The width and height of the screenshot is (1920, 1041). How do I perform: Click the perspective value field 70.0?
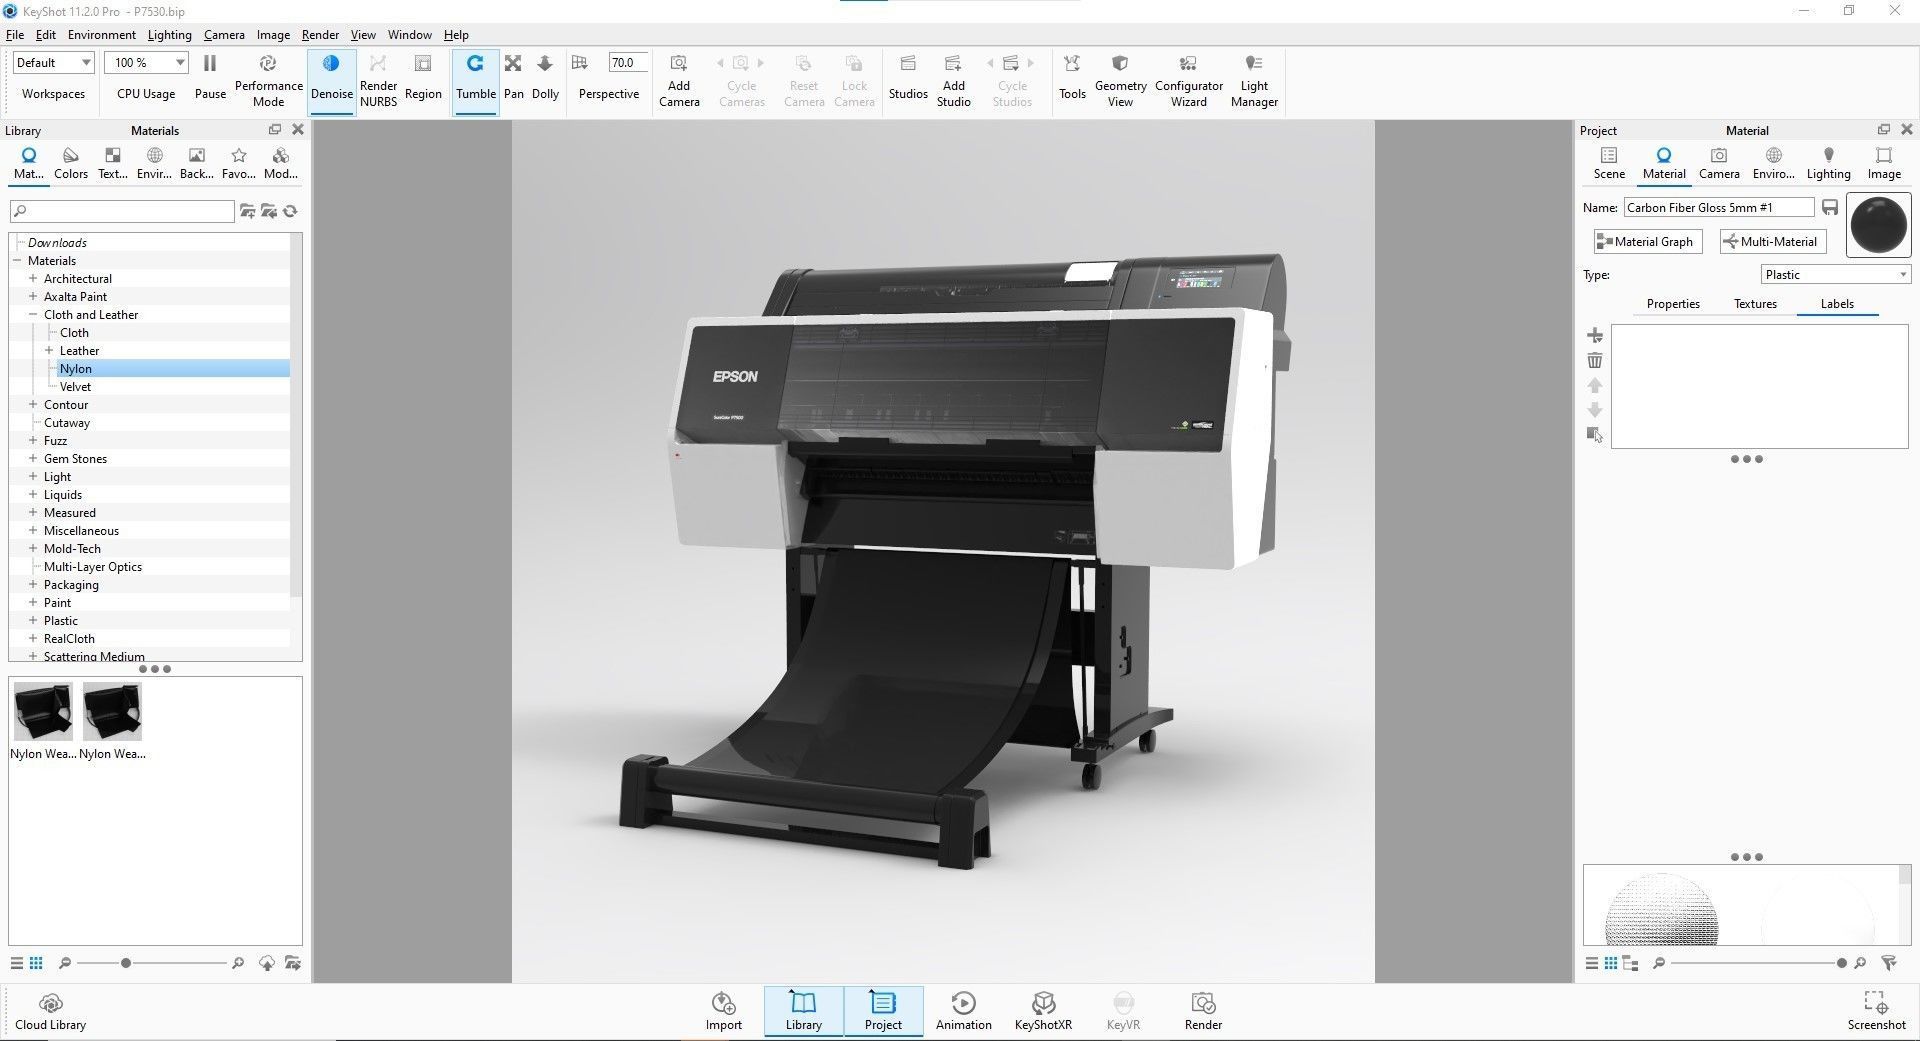628,62
